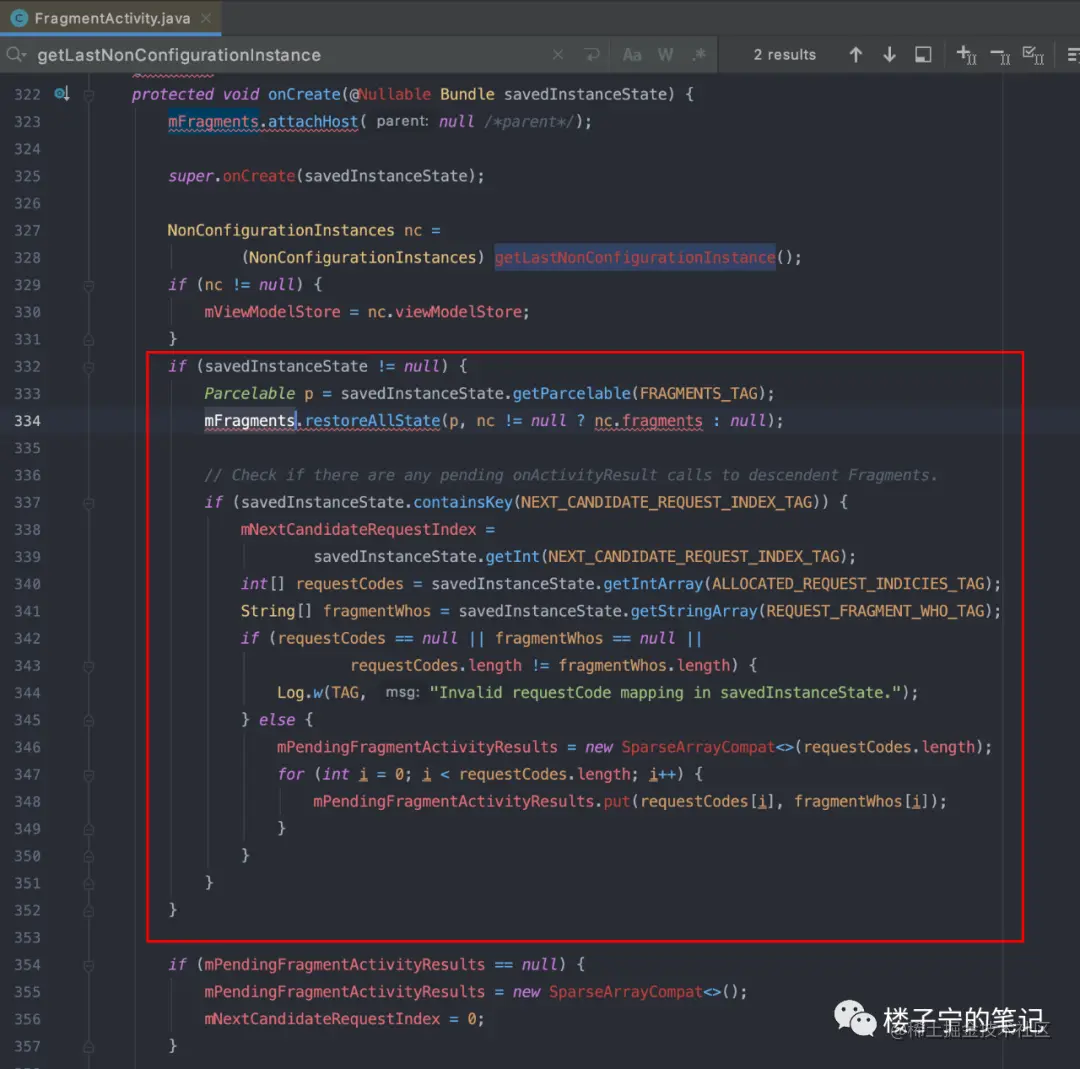Click the new line icon in find bar
The width and height of the screenshot is (1080, 1069).
click(592, 54)
